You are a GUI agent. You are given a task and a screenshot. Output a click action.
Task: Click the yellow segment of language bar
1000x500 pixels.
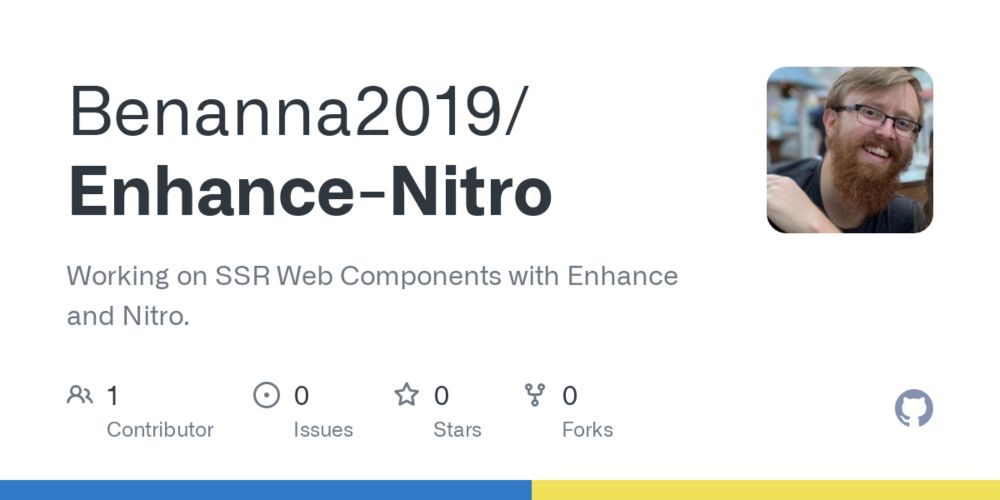[766, 490]
